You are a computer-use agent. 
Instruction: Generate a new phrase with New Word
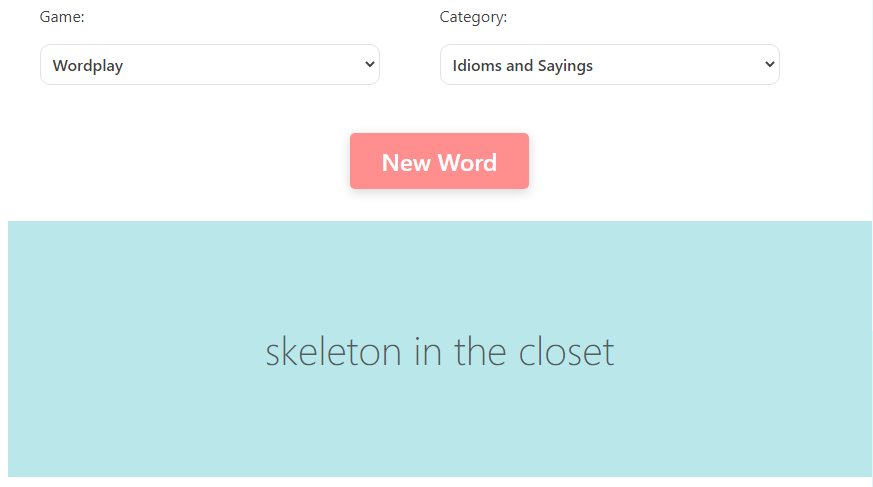tap(439, 161)
